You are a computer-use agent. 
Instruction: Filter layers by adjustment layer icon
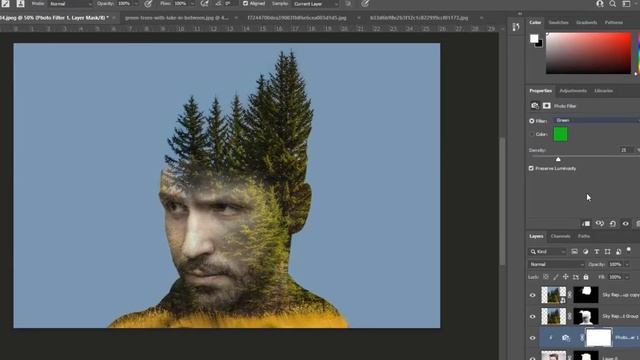[586, 252]
